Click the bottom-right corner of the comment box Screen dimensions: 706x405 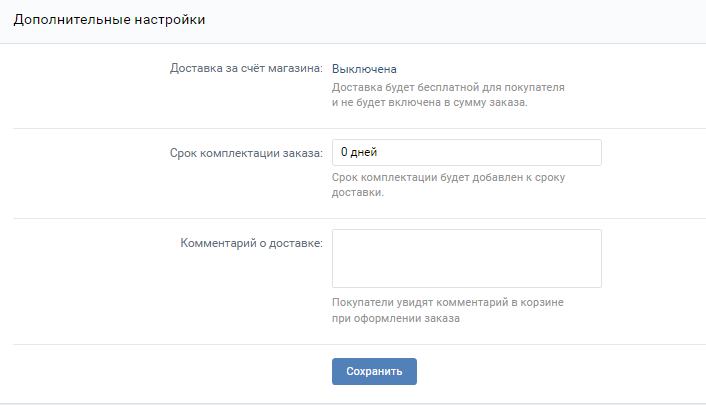point(595,282)
